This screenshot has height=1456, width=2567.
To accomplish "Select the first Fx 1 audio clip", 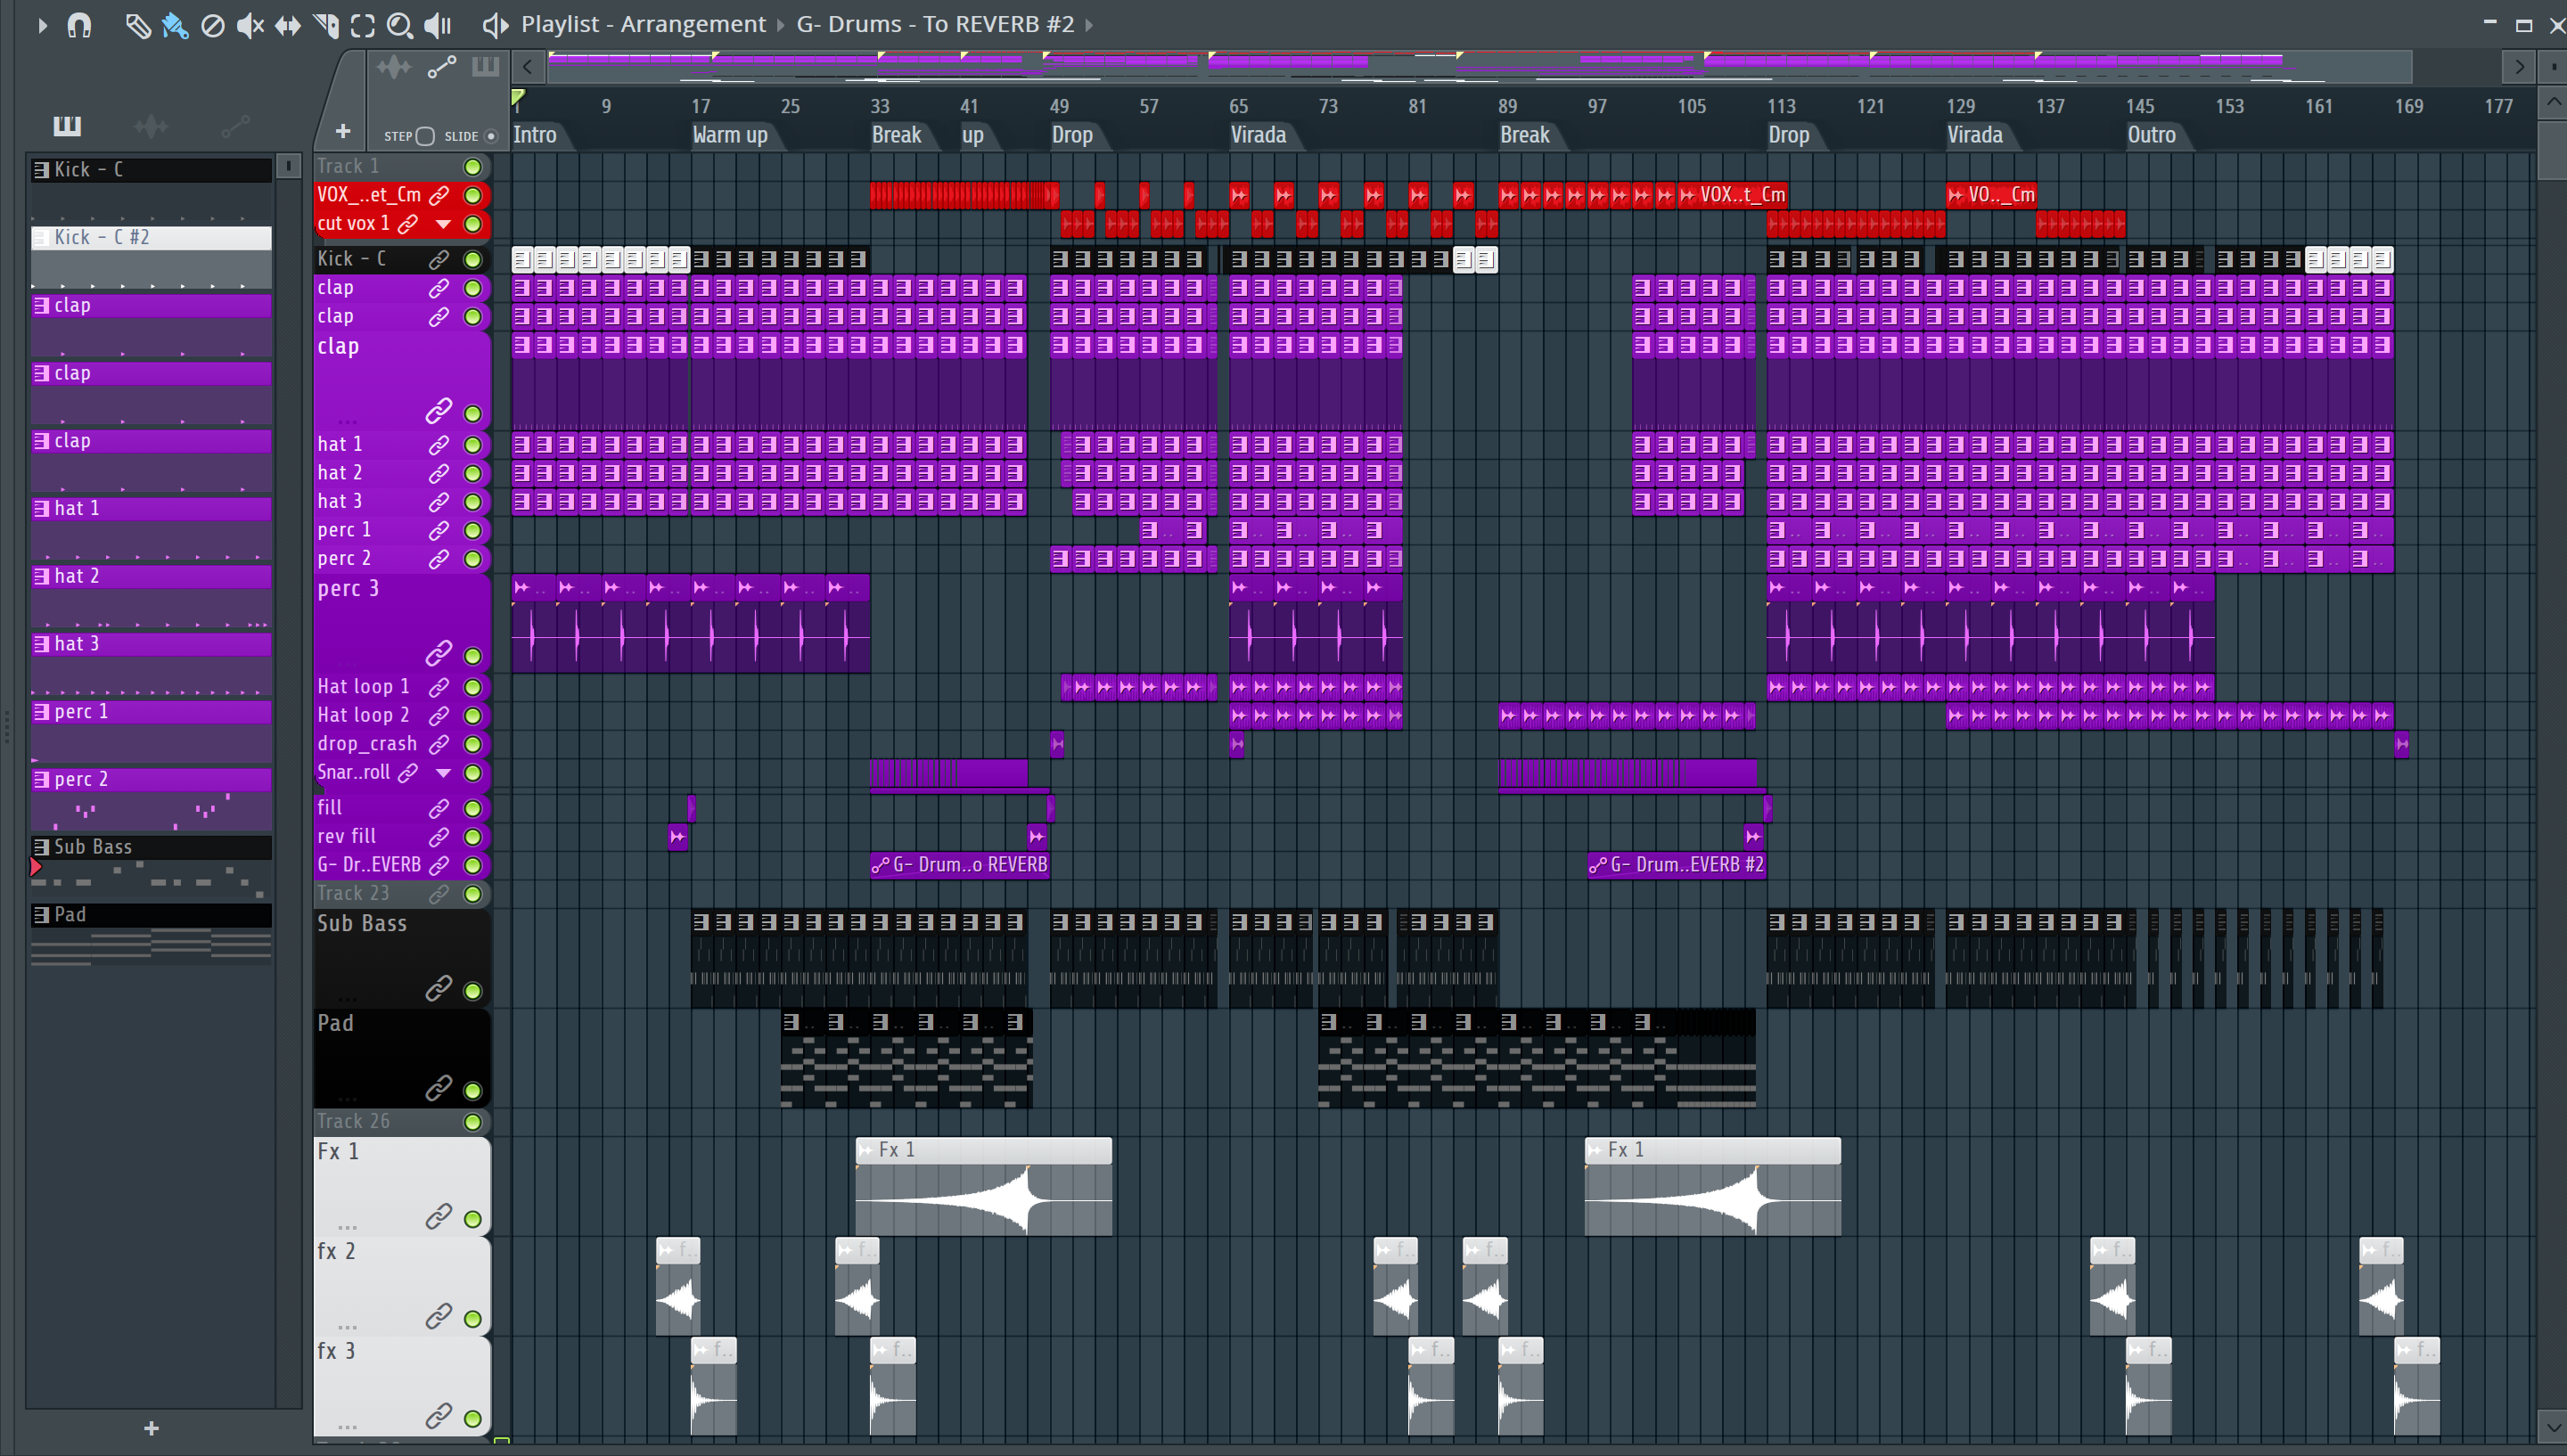I will click(x=983, y=1187).
